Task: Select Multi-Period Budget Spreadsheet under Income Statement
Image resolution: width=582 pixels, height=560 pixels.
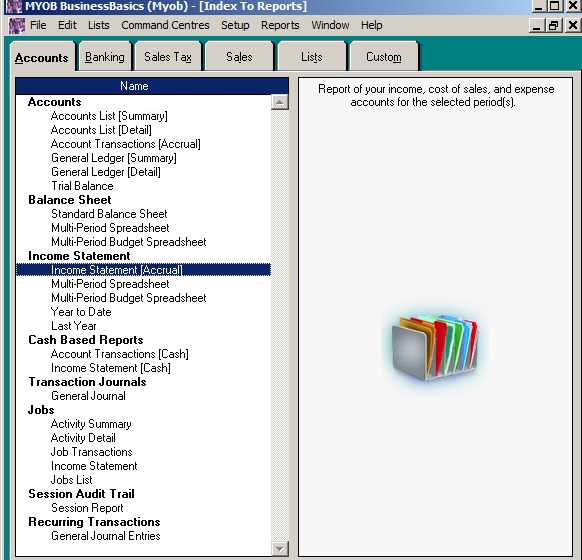Action: [128, 298]
